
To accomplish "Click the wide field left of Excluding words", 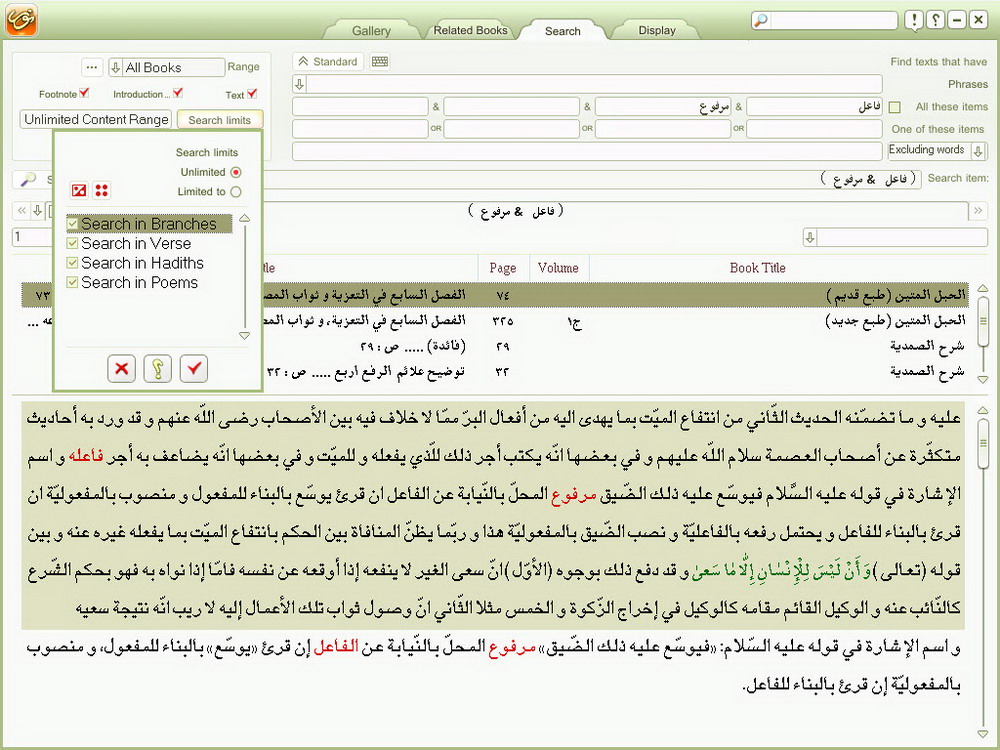I will coord(587,151).
